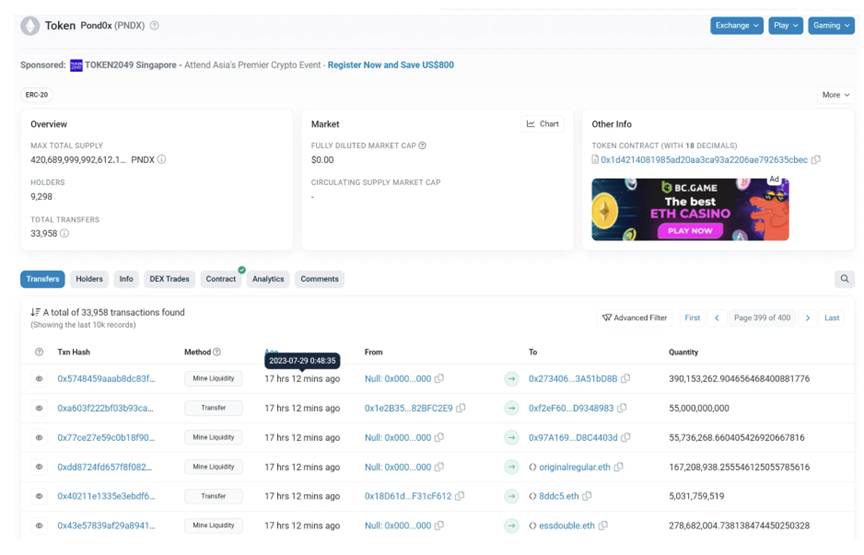This screenshot has width=864, height=555.
Task: Click info icon next to Pond0x (PNDX)
Action: (x=154, y=26)
